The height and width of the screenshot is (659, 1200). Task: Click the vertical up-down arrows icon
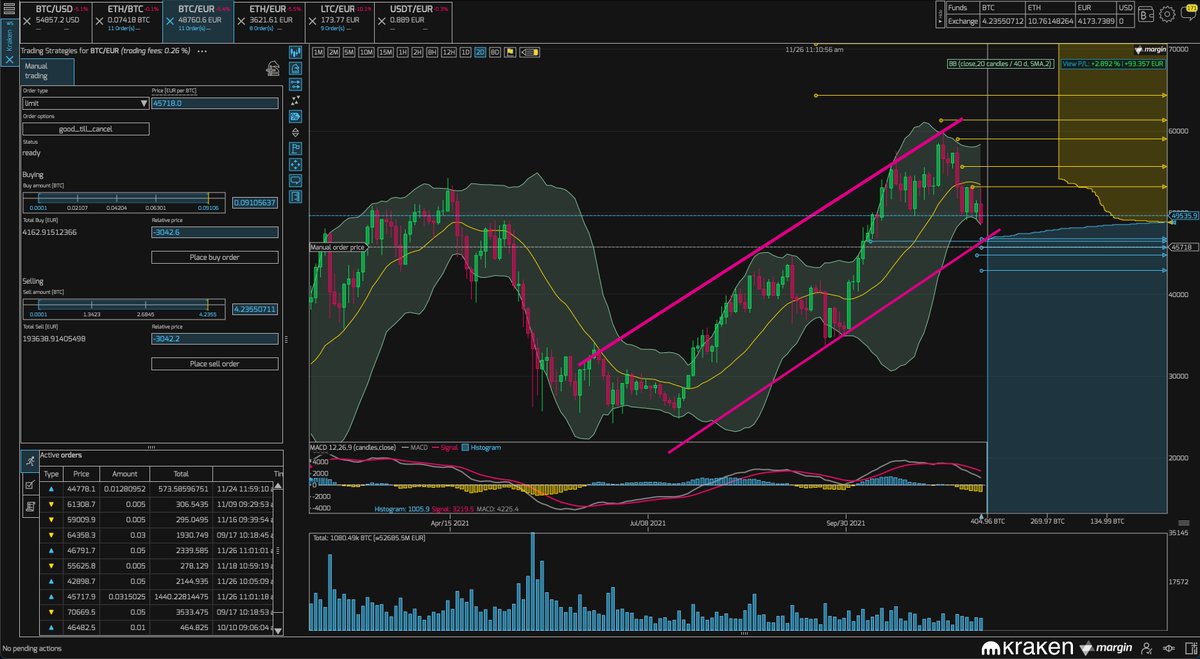pyautogui.click(x=296, y=132)
